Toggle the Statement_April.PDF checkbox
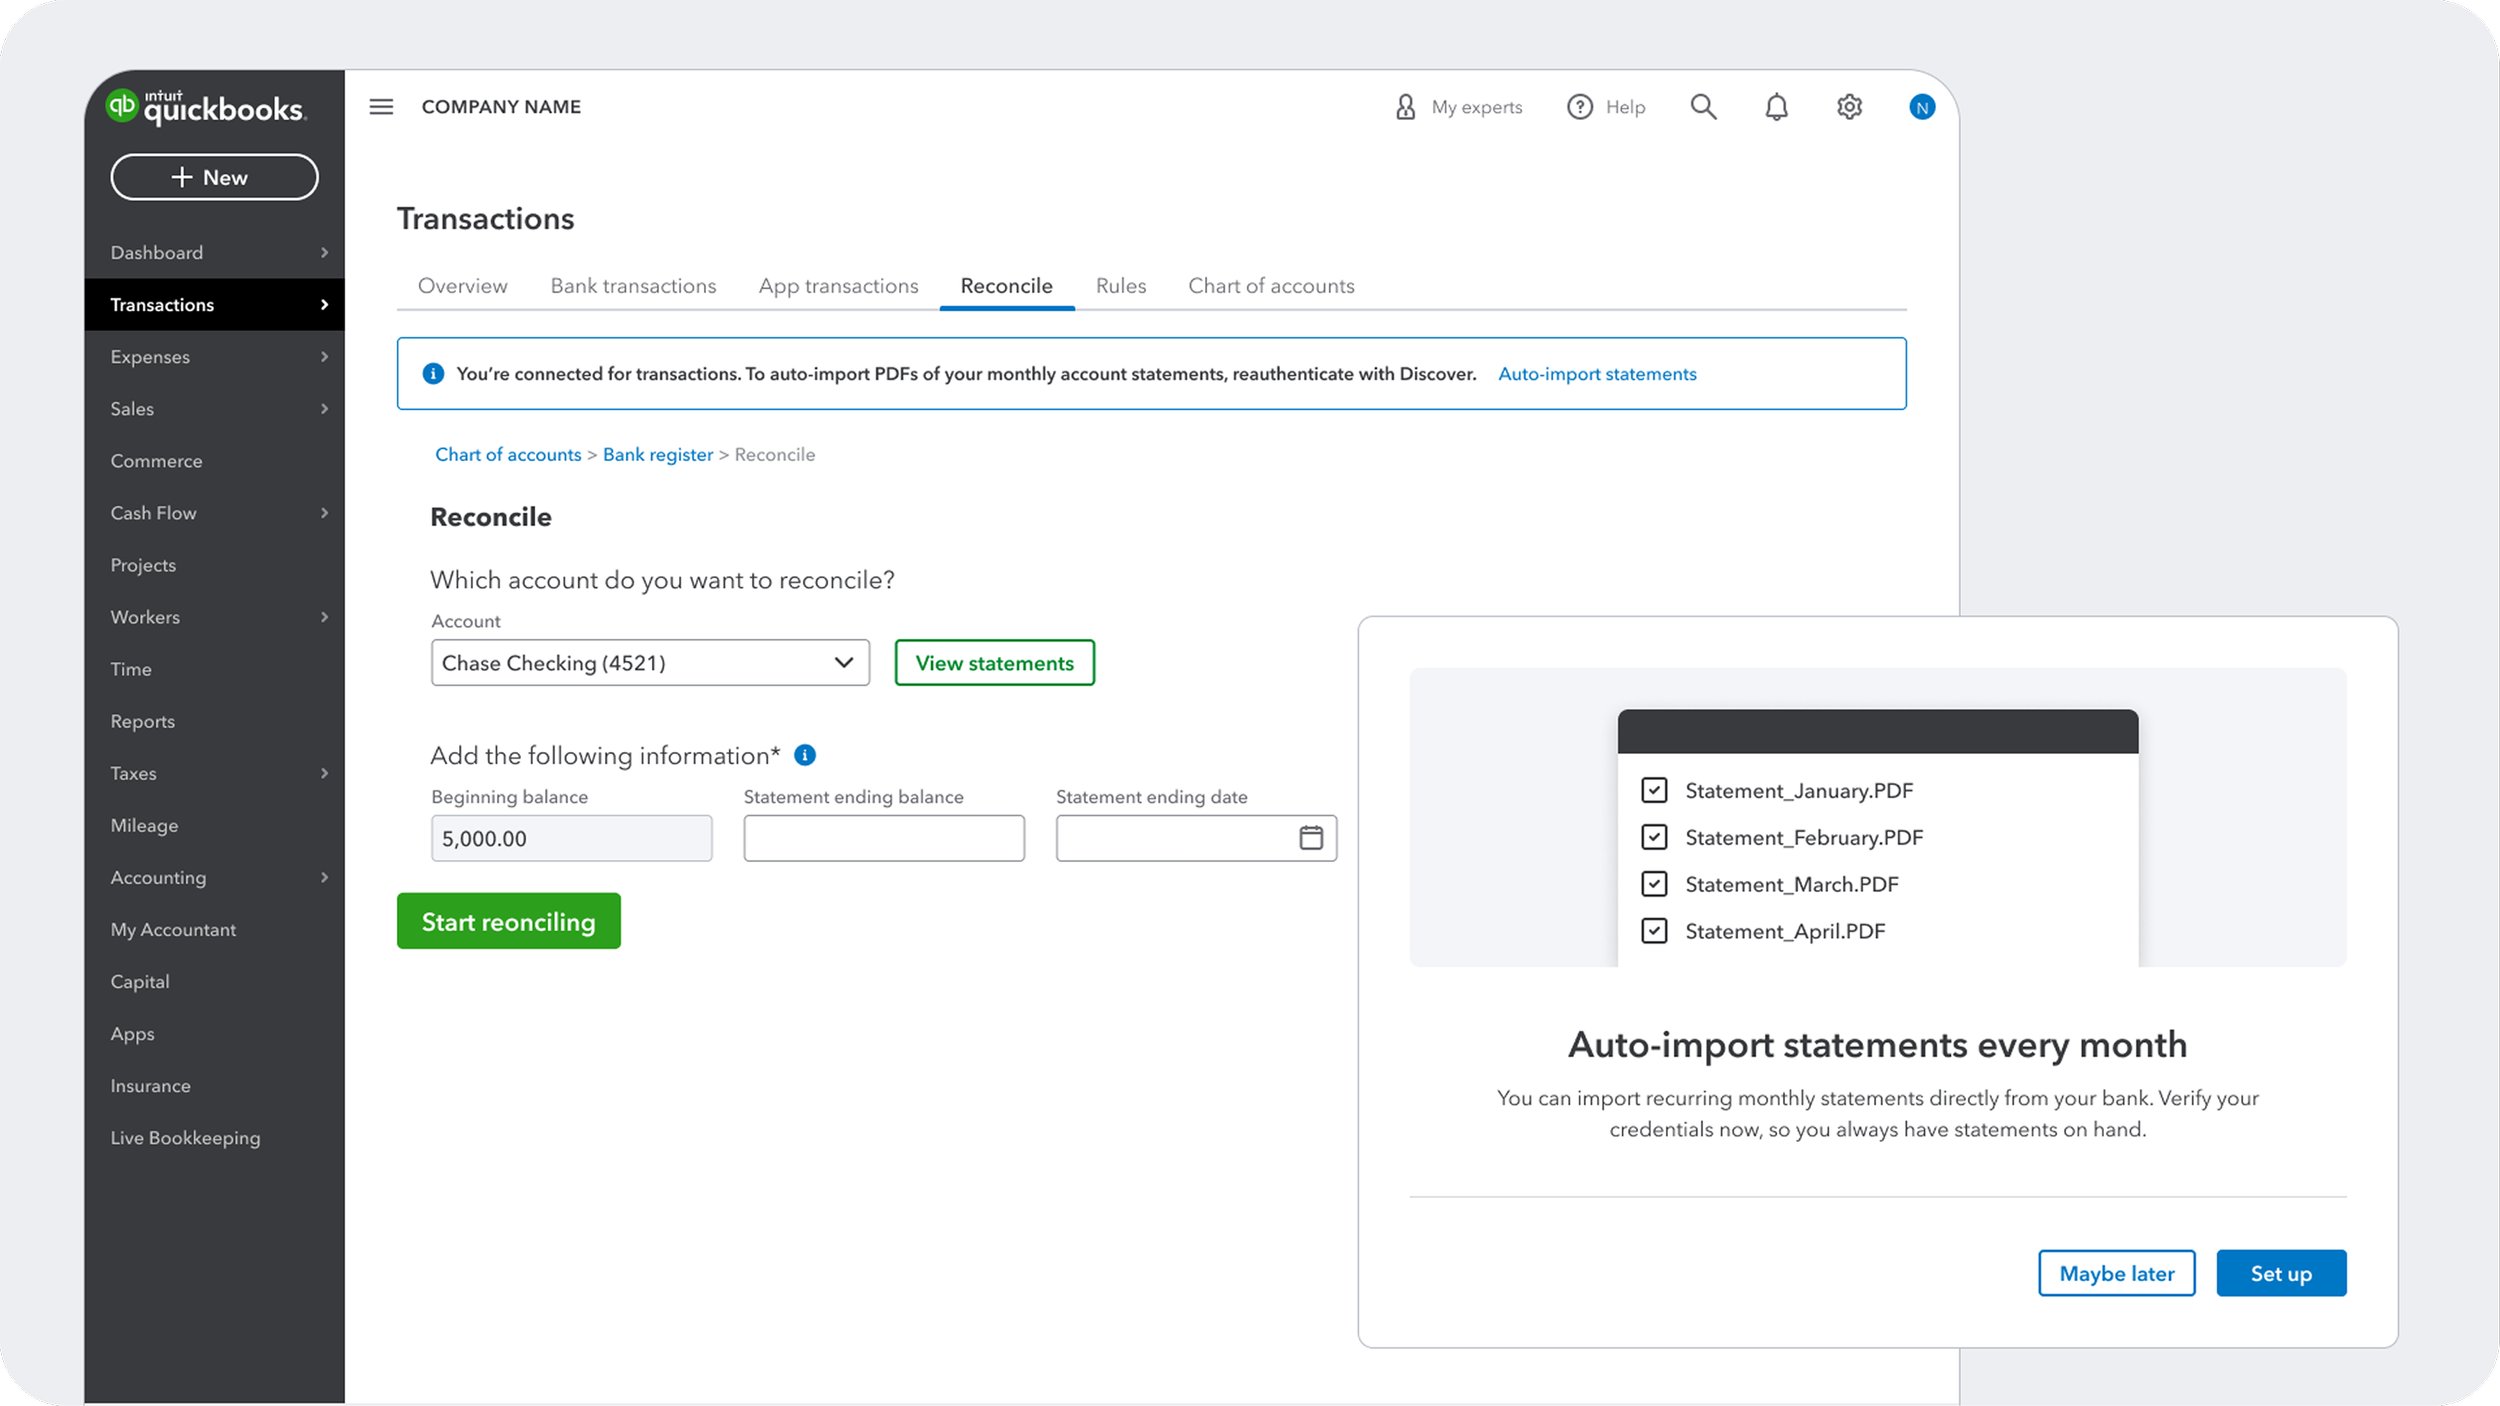2500x1406 pixels. pos(1654,931)
